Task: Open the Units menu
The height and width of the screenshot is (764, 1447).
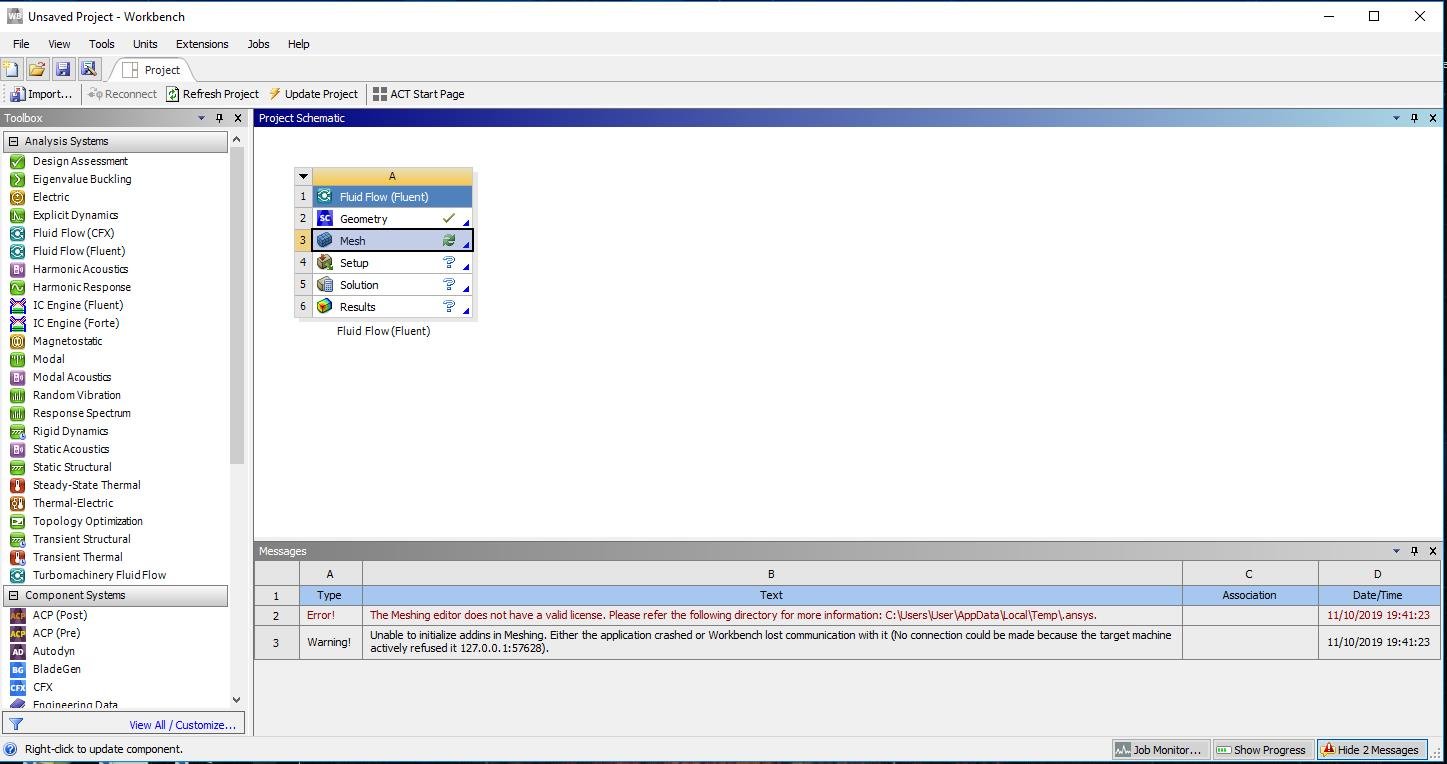Action: pos(145,44)
